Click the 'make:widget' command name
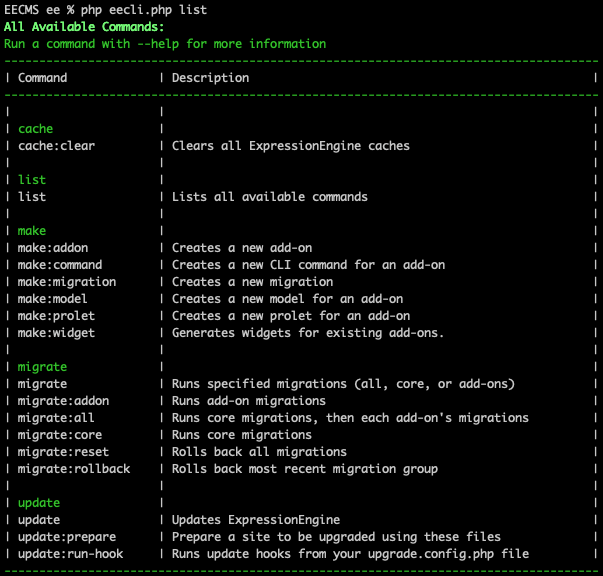 pyautogui.click(x=56, y=333)
